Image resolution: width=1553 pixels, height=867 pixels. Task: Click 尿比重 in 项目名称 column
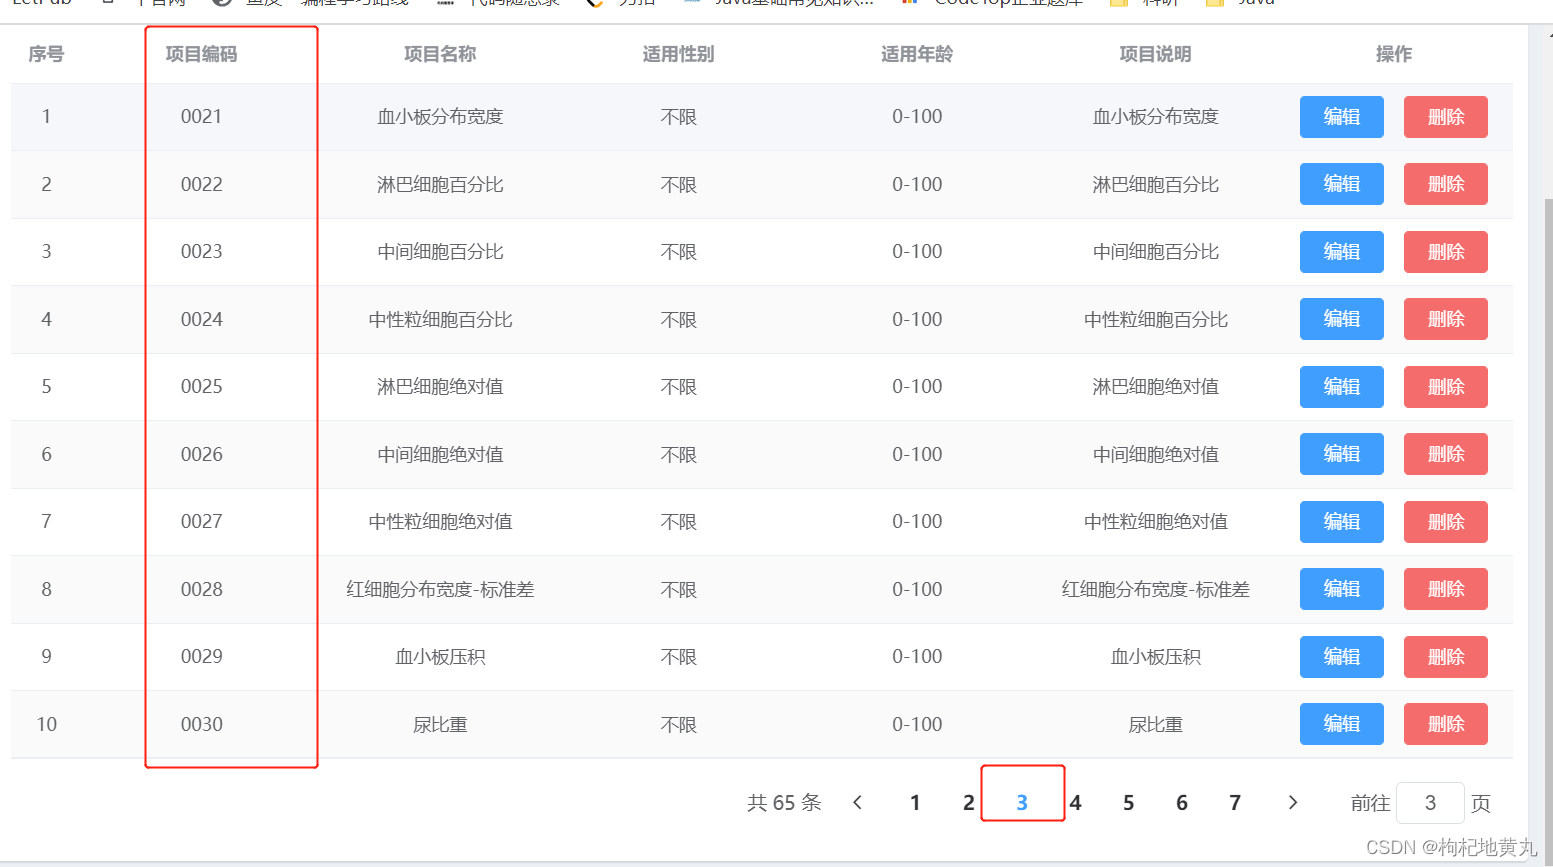(x=440, y=725)
